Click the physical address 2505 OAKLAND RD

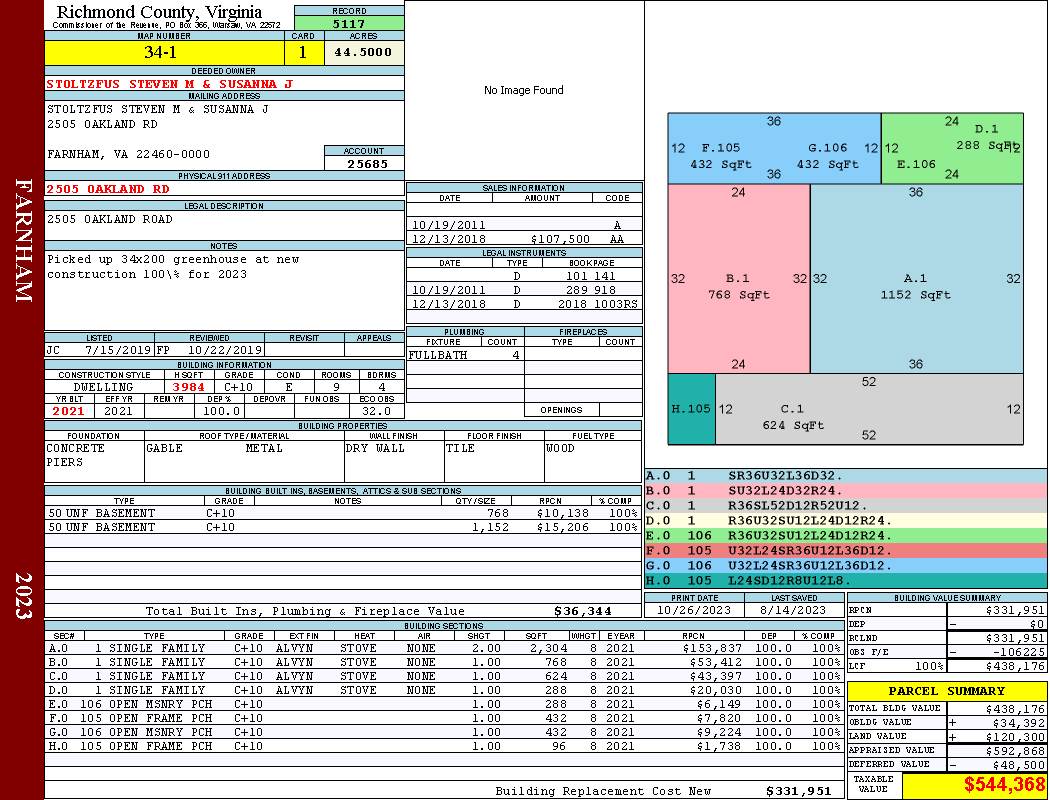(108, 189)
